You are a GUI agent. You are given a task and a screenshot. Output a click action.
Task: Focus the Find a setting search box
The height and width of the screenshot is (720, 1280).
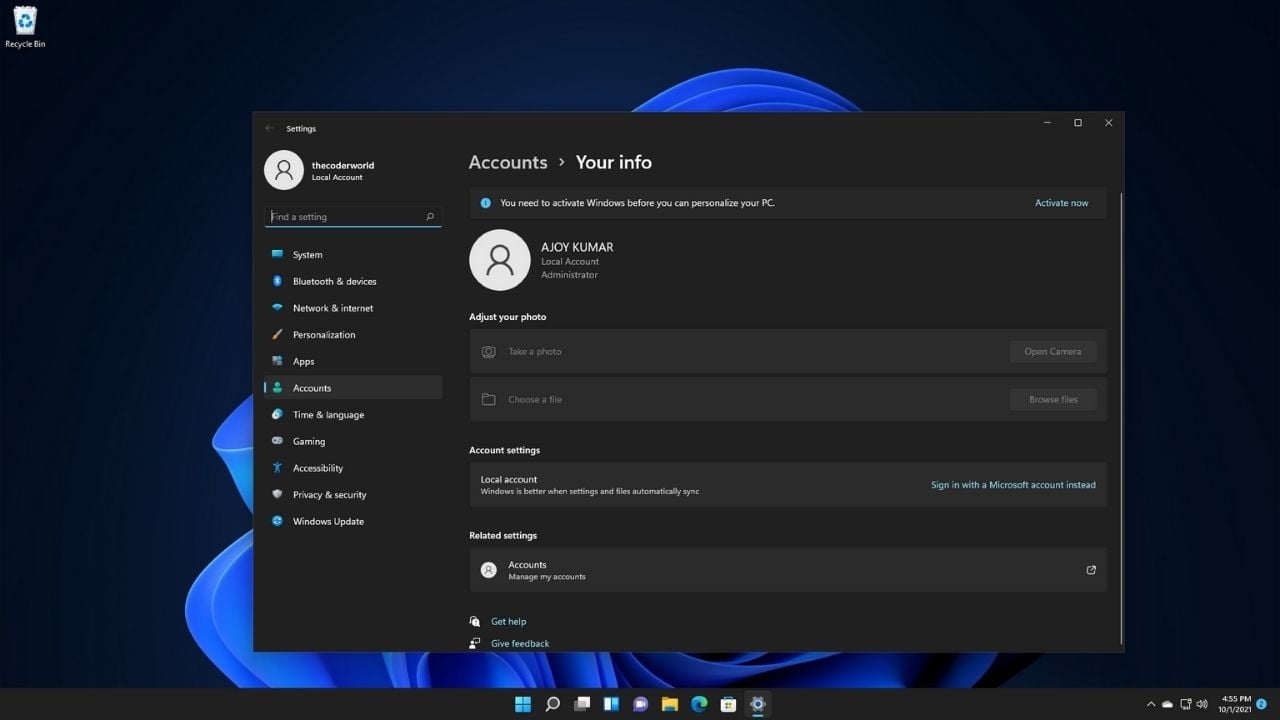(353, 216)
